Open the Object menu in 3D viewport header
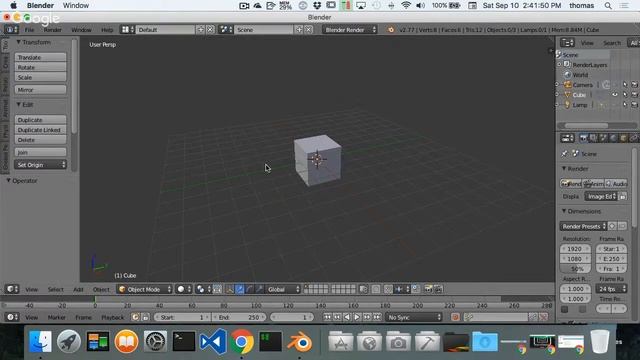The height and width of the screenshot is (360, 640). click(x=101, y=289)
